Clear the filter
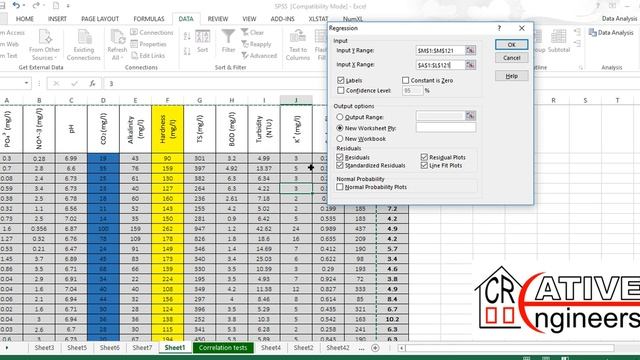This screenshot has width=640, height=360. pos(252,32)
